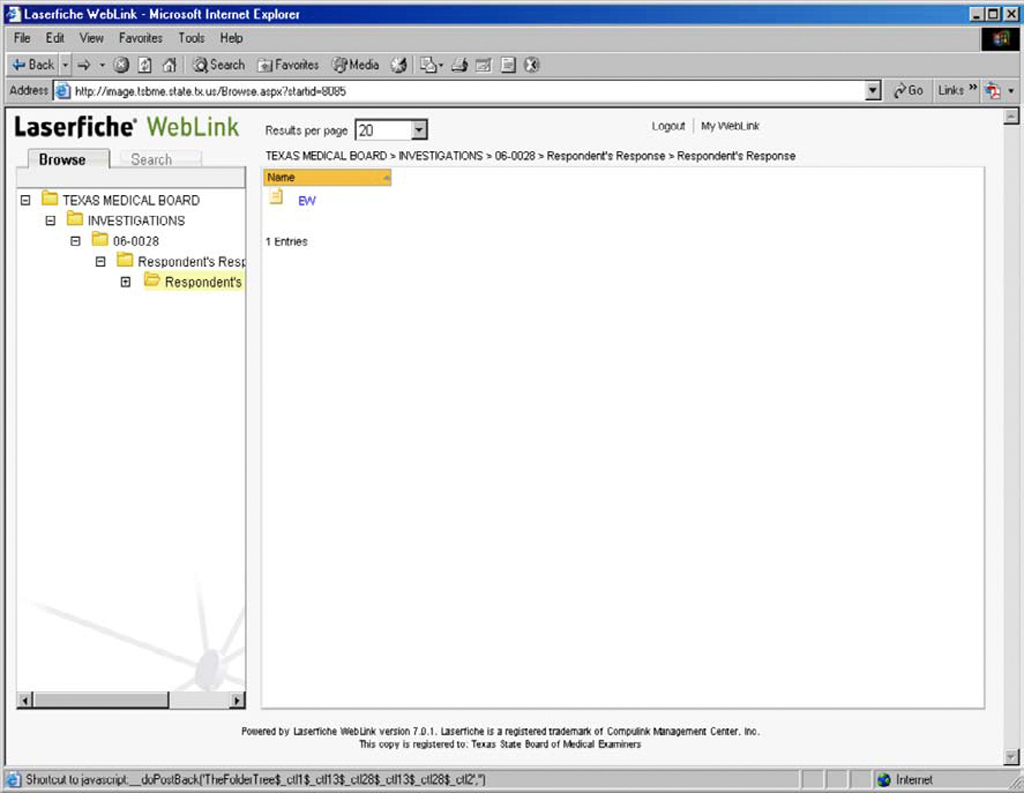Click the Print icon in toolbar
The height and width of the screenshot is (793, 1024).
coord(459,64)
